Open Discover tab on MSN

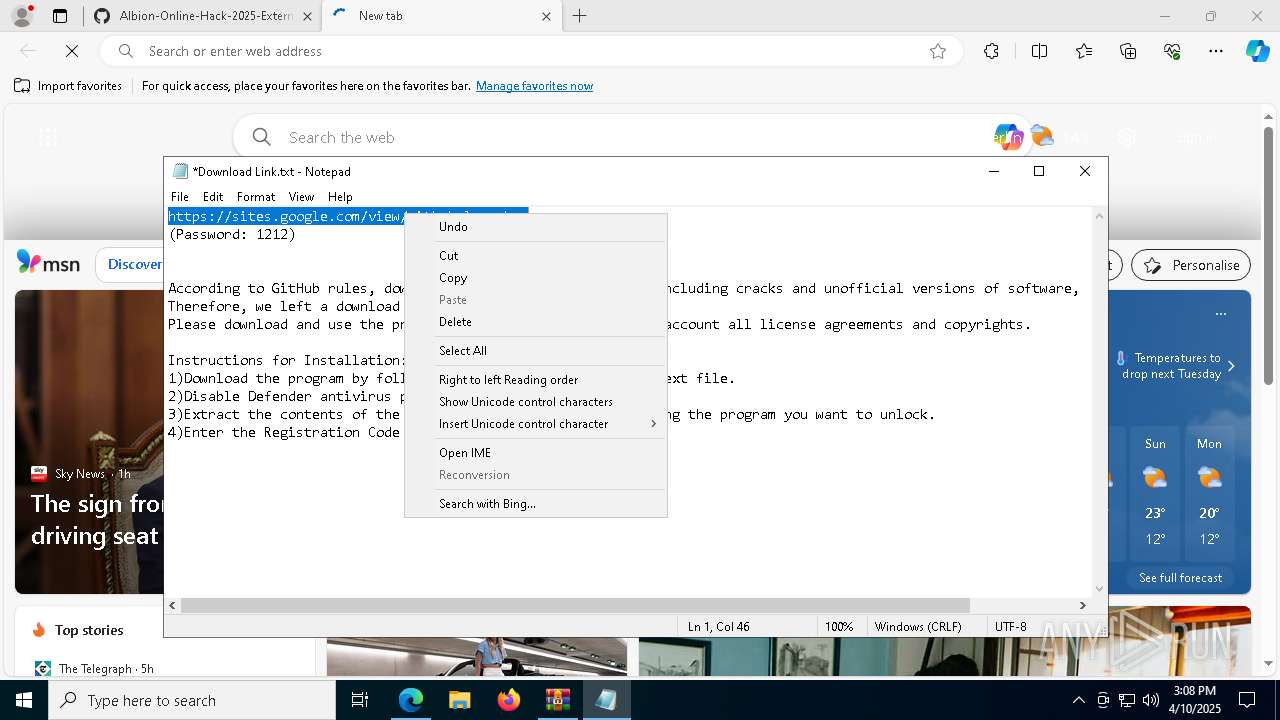coord(134,264)
